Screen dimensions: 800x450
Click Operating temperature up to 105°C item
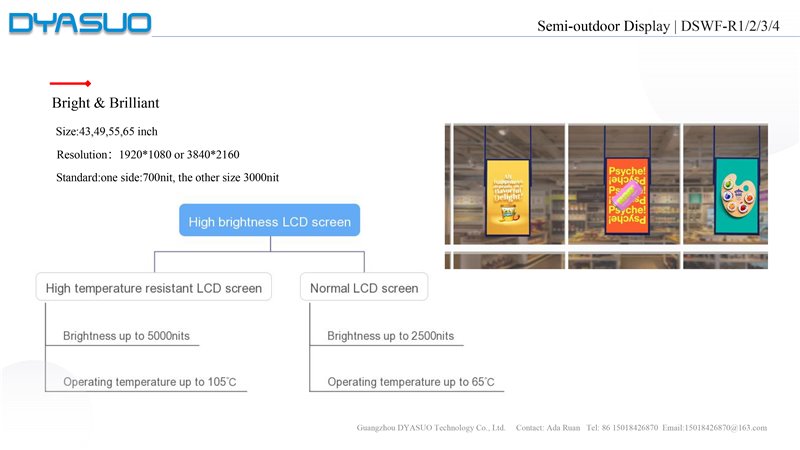(154, 382)
